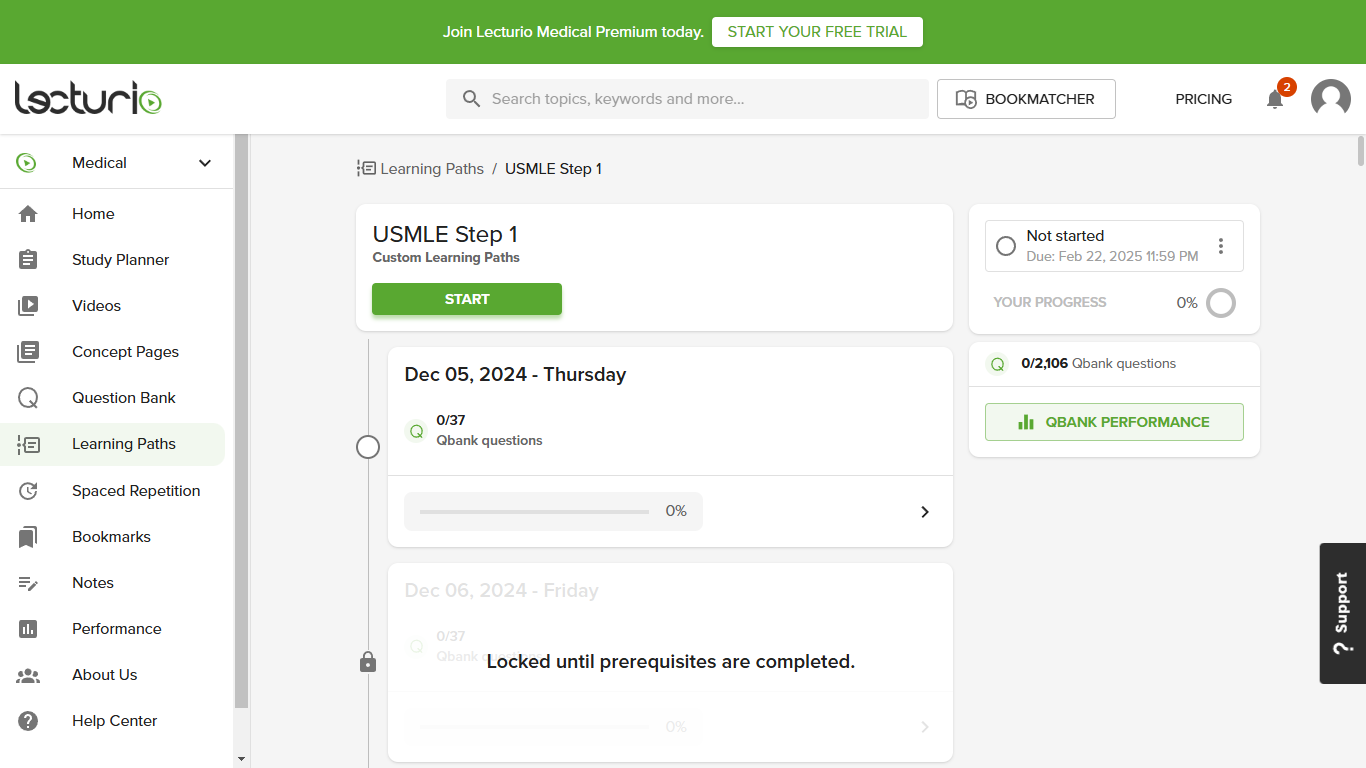Toggle the Not started status circle

coord(1006,246)
